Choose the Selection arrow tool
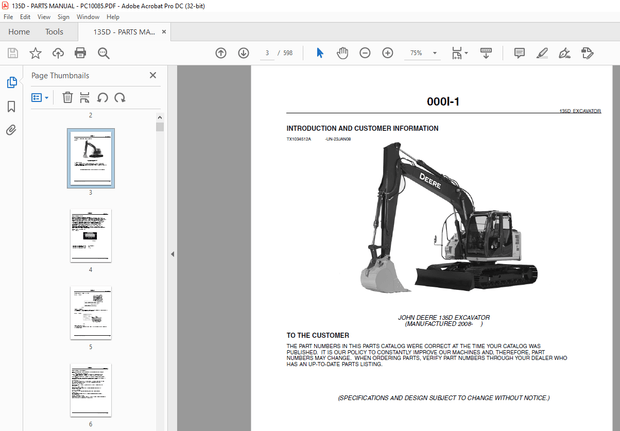The width and height of the screenshot is (620, 431). click(320, 53)
